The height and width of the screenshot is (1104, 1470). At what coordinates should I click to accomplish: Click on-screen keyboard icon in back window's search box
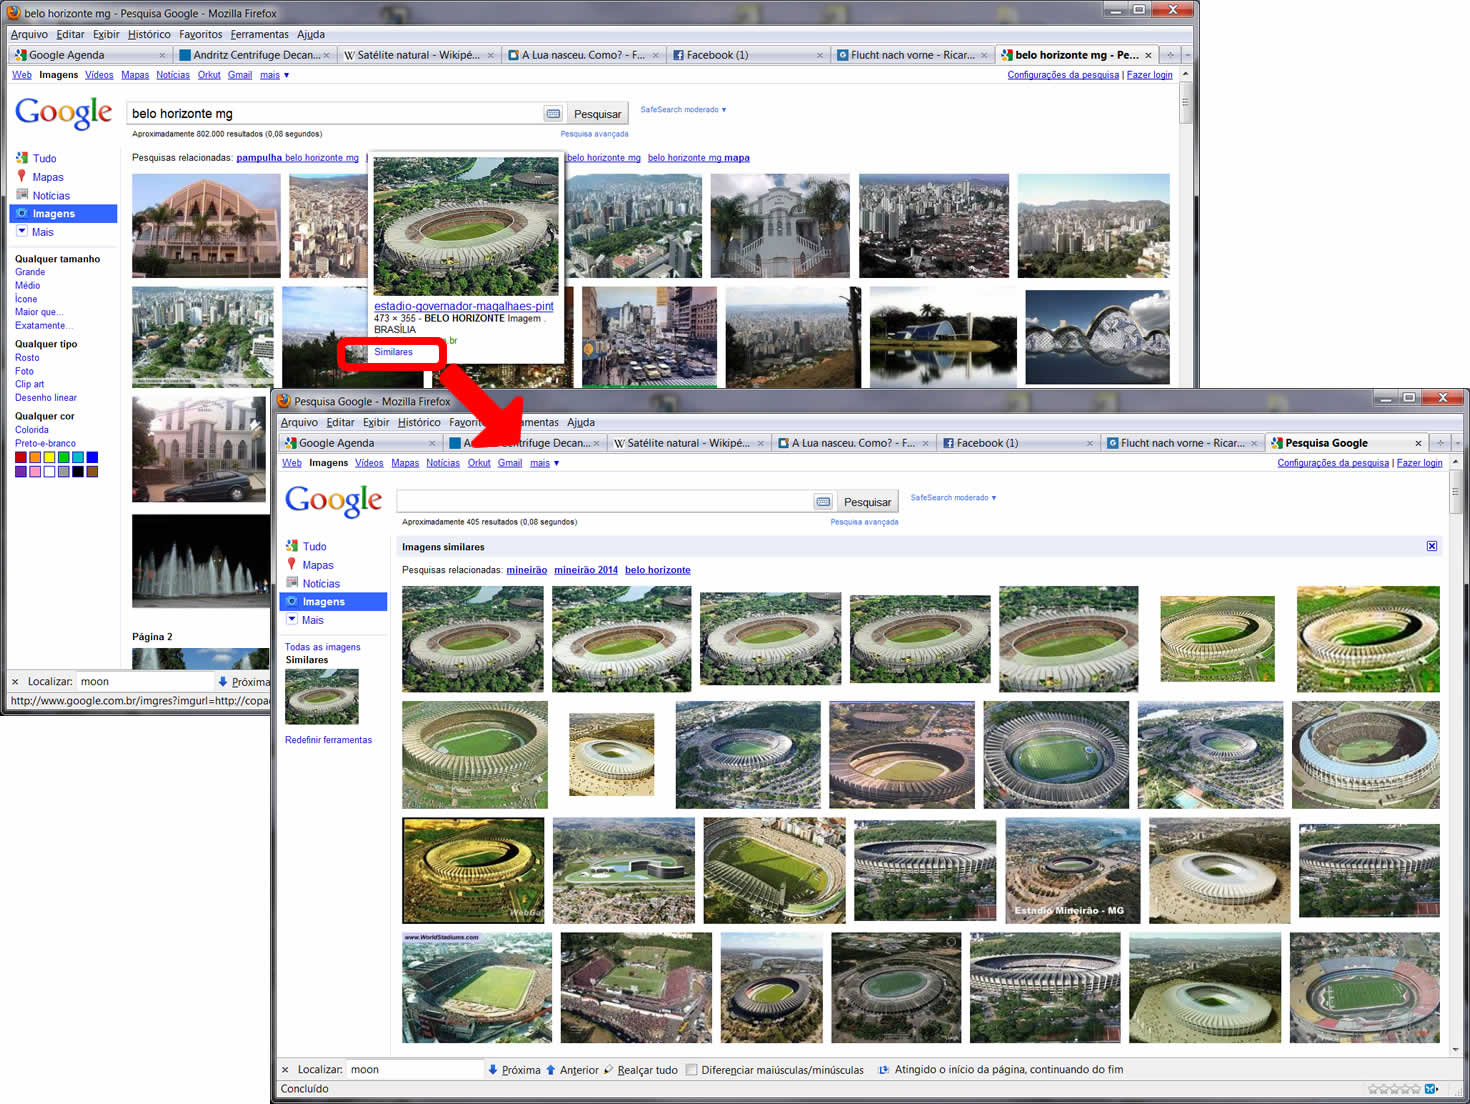coord(553,114)
